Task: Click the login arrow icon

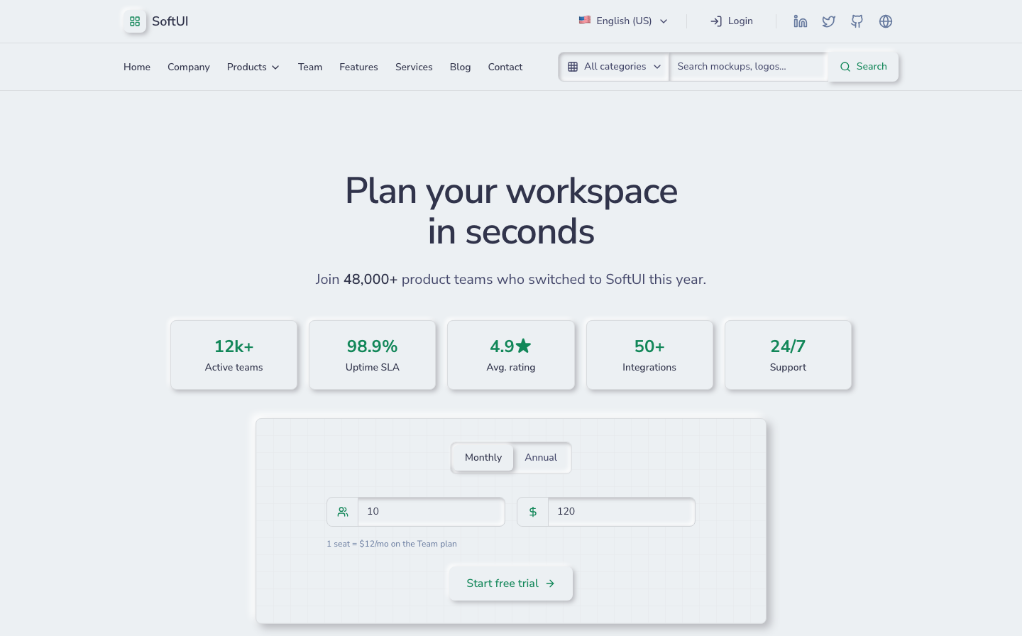Action: tap(716, 22)
